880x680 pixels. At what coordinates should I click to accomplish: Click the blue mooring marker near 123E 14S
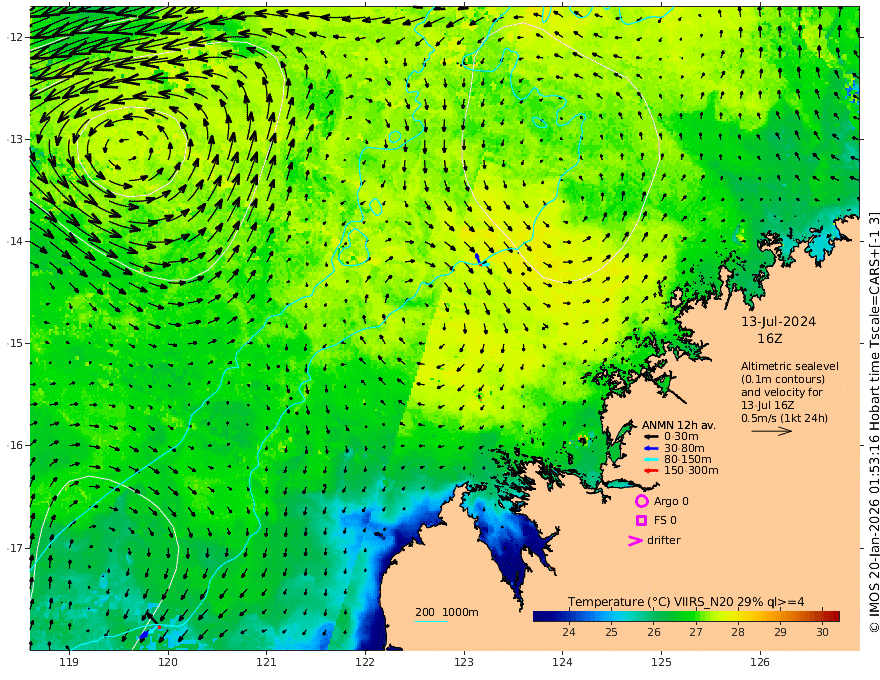478,258
